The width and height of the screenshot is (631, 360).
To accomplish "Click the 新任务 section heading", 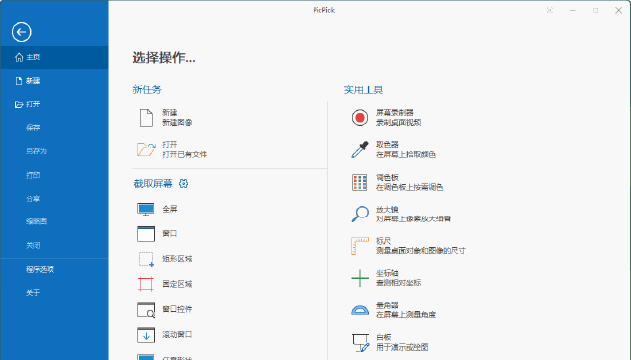I will click(x=147, y=89).
